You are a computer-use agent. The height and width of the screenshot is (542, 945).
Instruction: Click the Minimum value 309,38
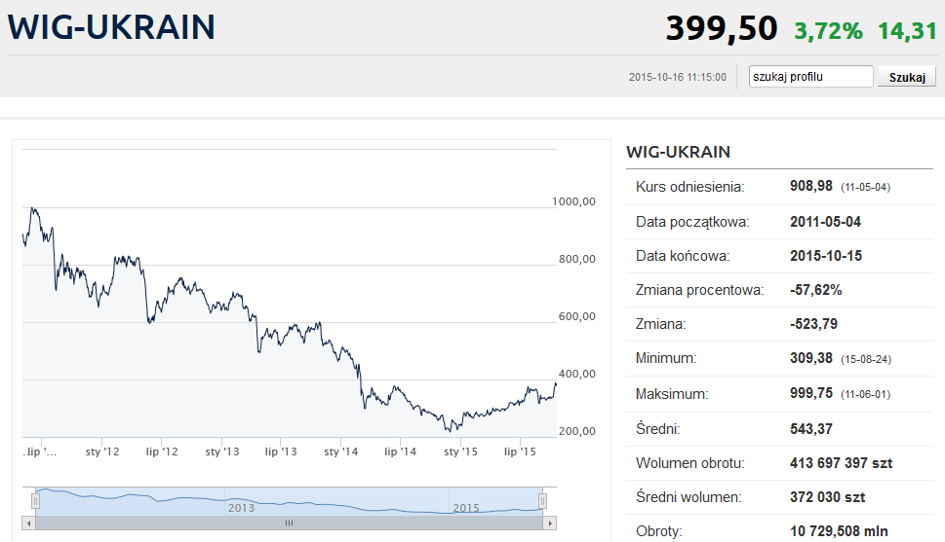(813, 358)
